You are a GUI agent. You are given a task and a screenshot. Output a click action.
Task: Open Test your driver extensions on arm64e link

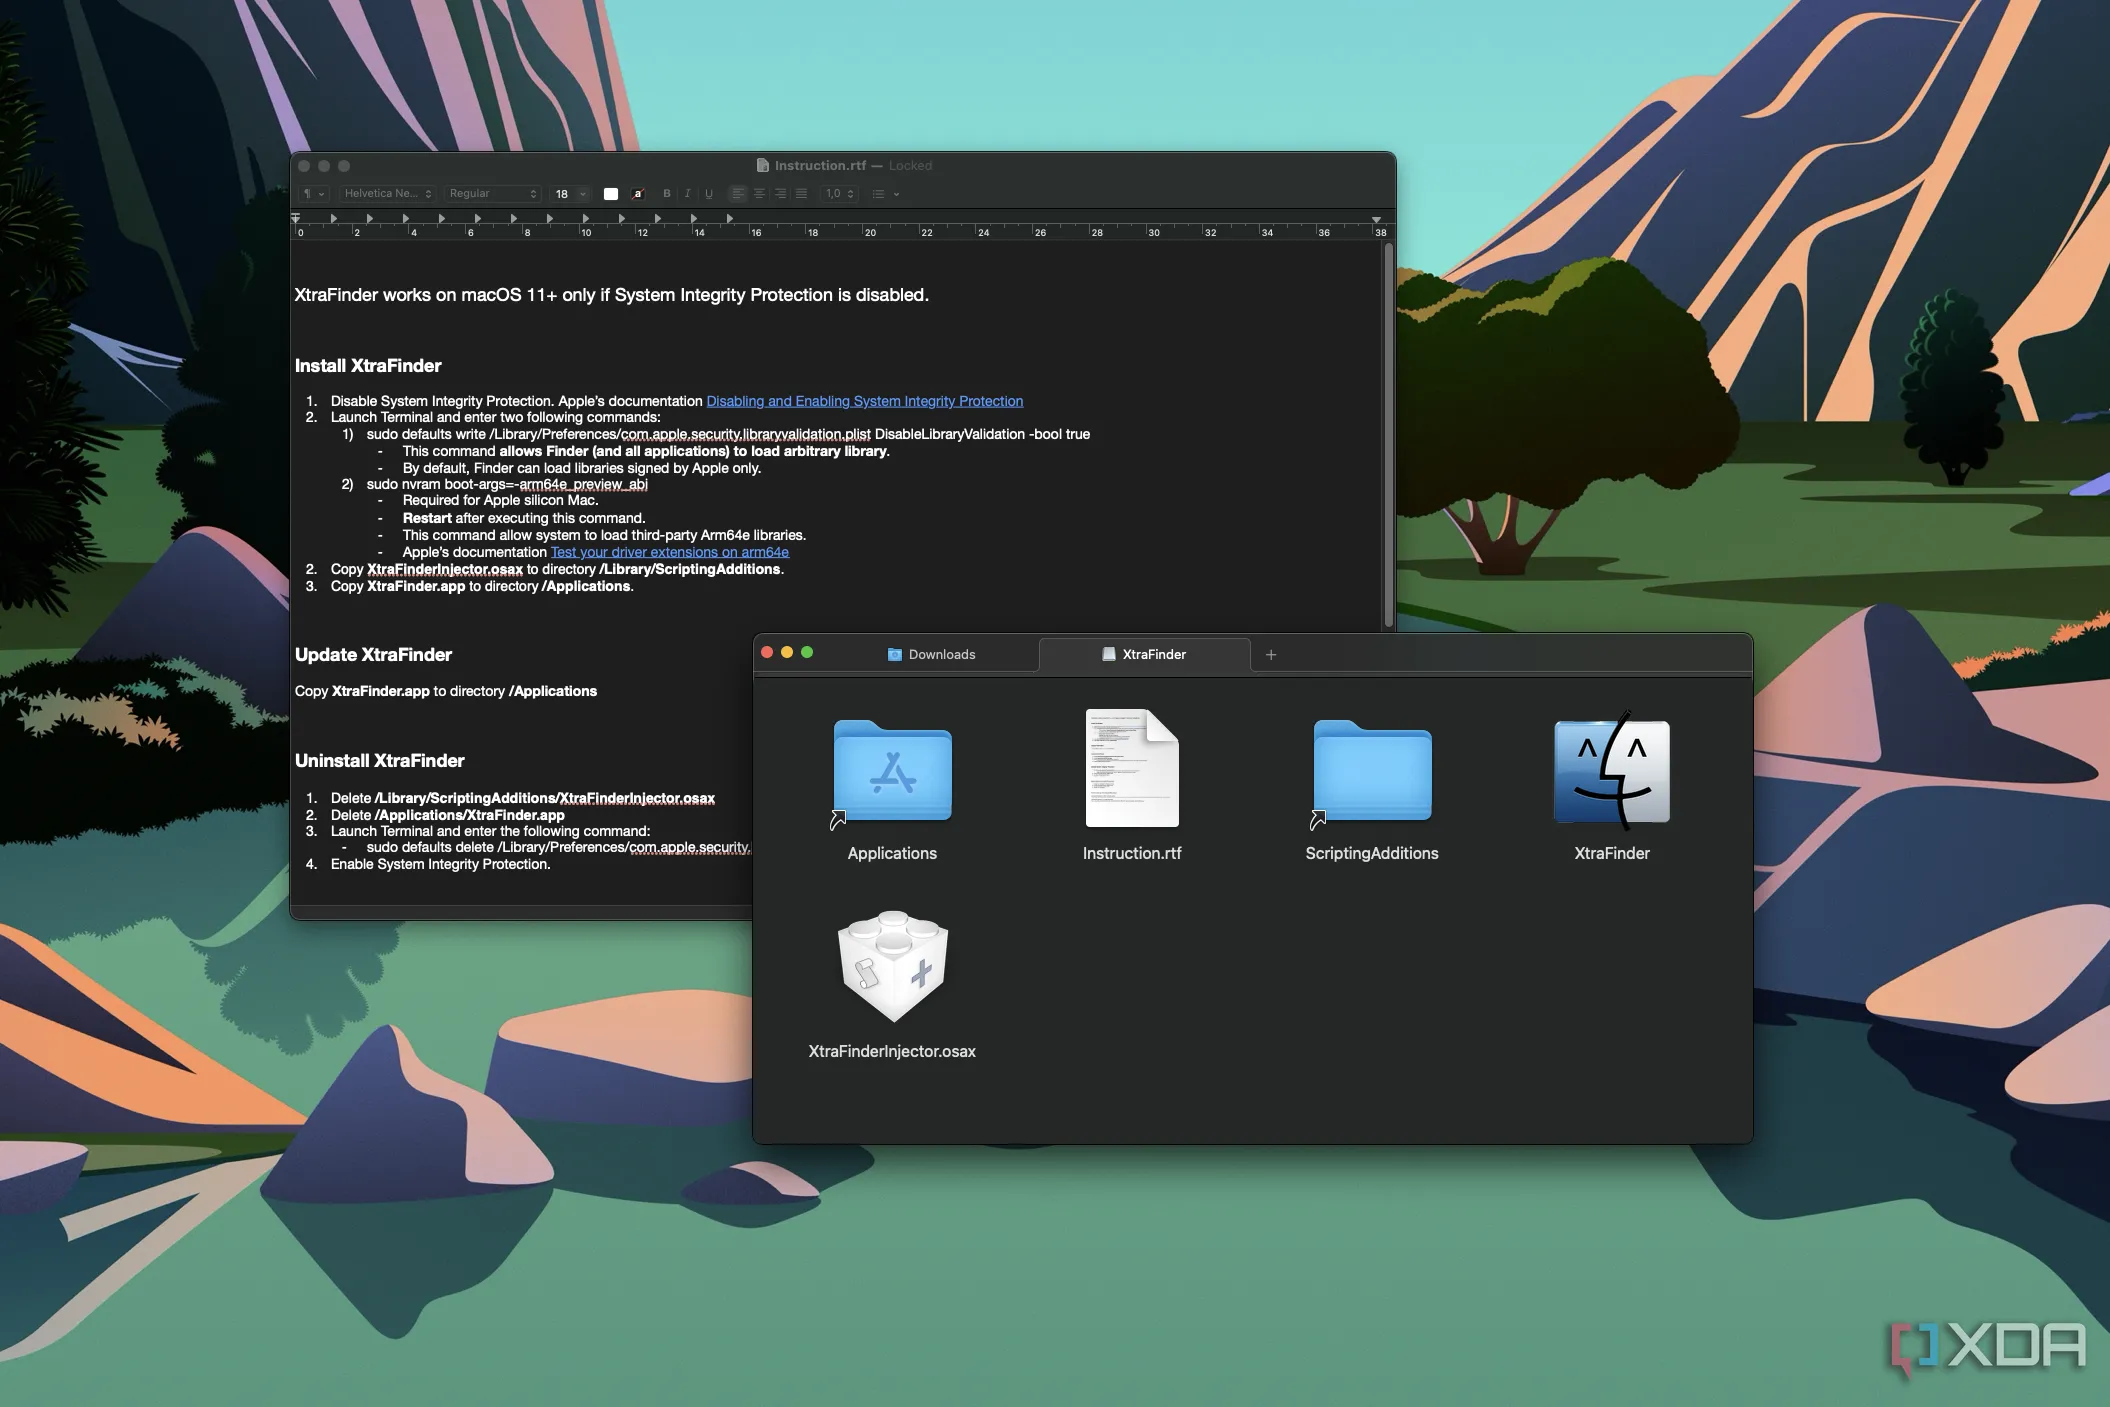click(x=670, y=552)
